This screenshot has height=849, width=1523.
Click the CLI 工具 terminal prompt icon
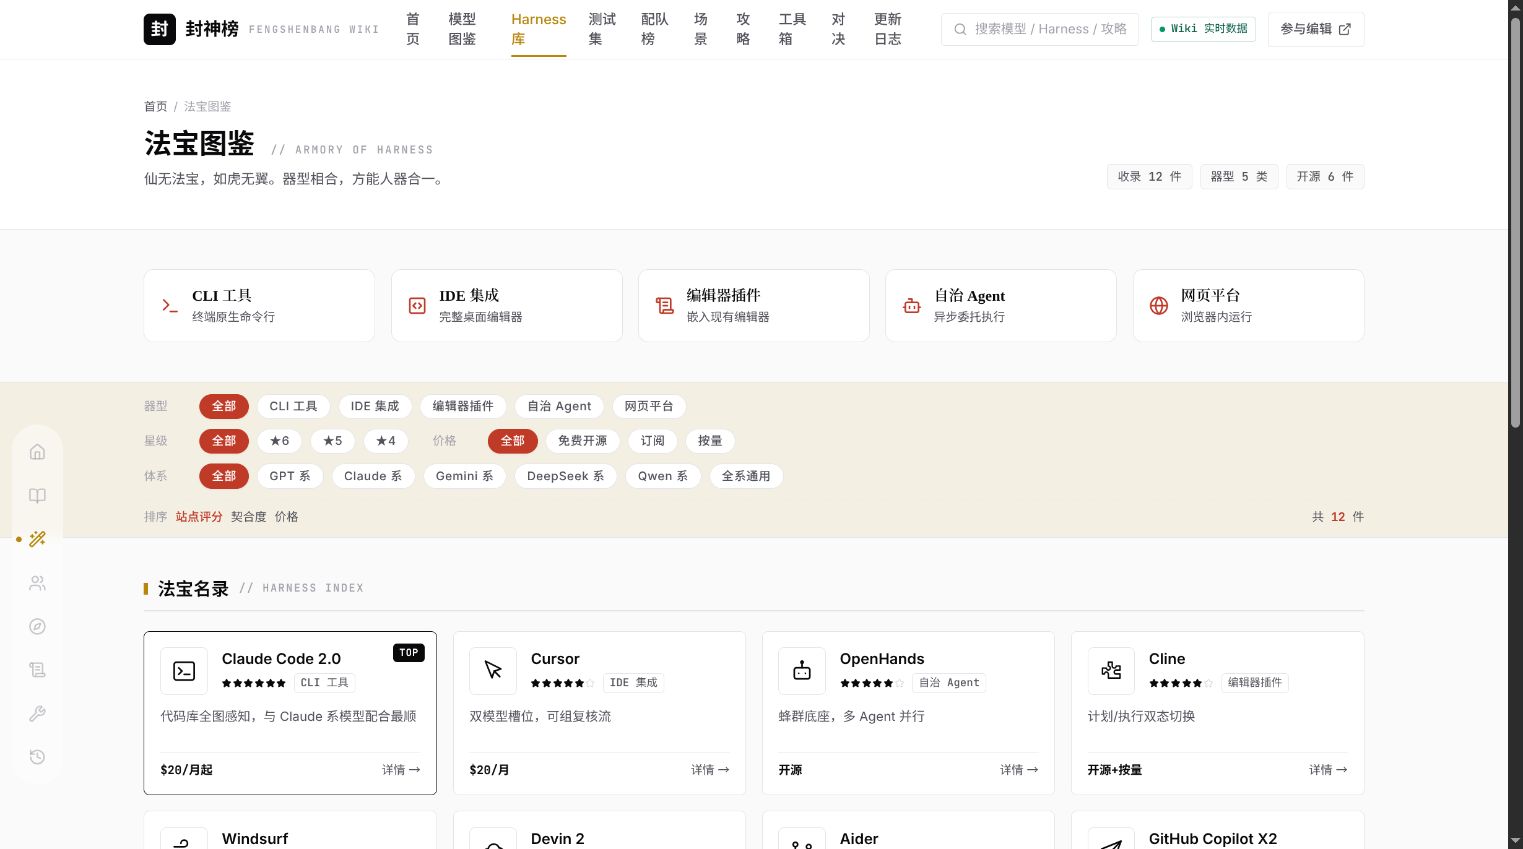[x=170, y=306]
